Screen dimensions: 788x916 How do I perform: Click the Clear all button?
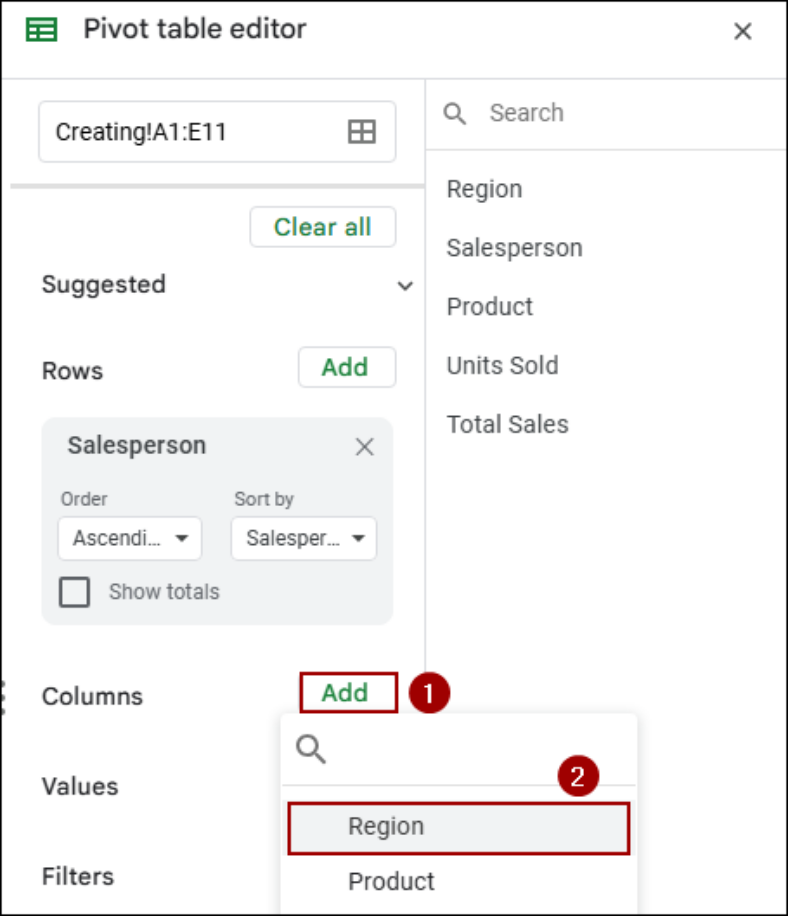(x=322, y=227)
